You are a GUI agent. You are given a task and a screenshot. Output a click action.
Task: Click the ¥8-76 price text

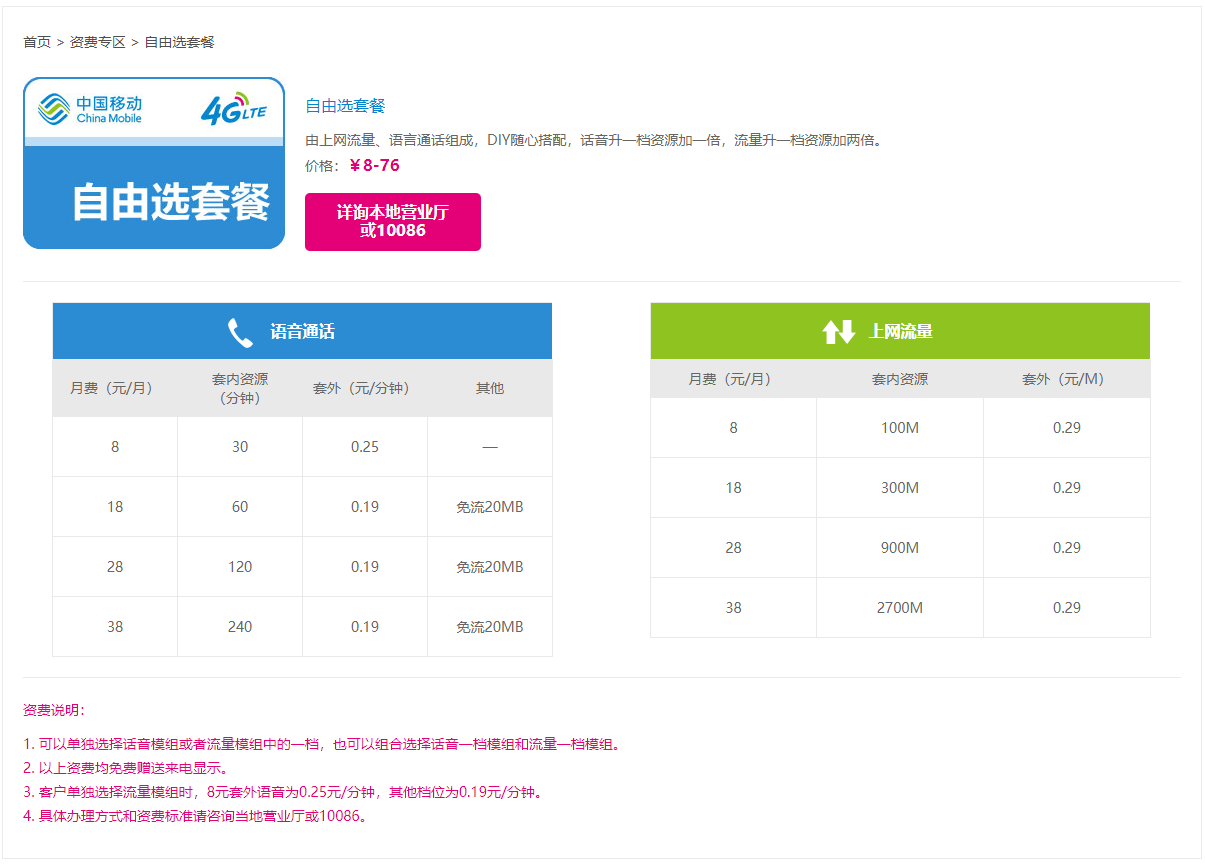pos(374,165)
